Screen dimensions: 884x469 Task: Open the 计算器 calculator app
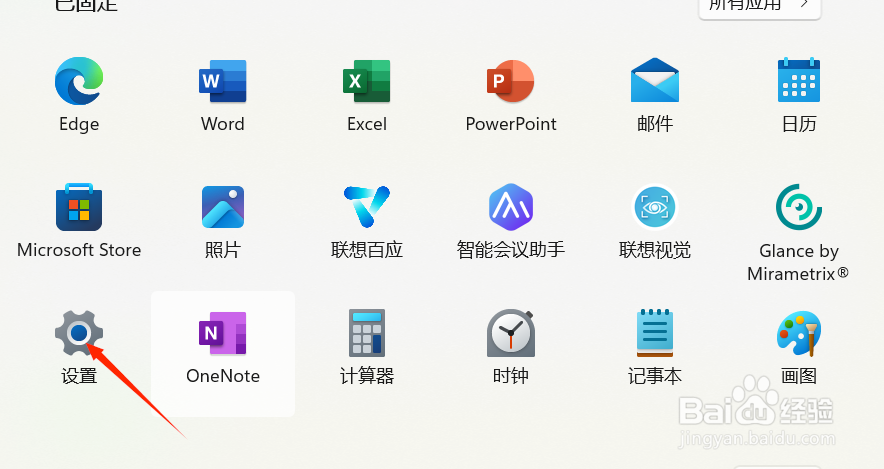pyautogui.click(x=366, y=333)
